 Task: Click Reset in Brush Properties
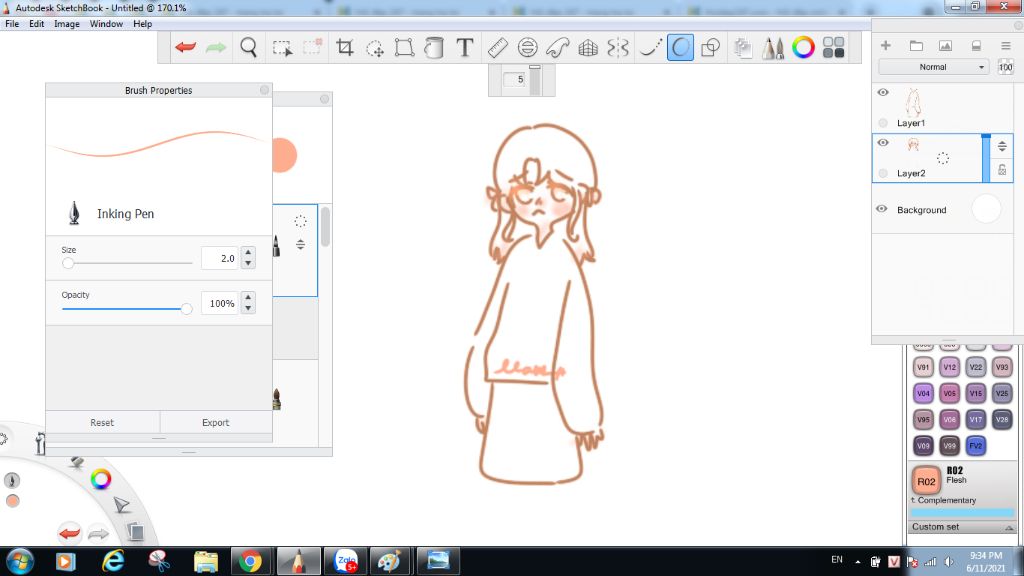point(102,423)
